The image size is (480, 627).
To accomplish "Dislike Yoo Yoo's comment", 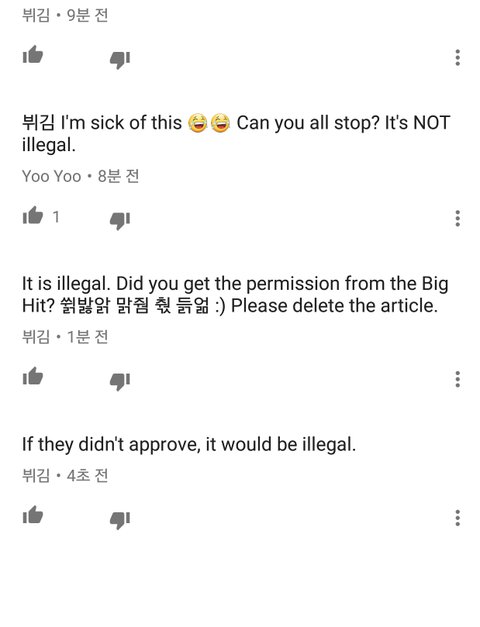I will pos(120,221).
